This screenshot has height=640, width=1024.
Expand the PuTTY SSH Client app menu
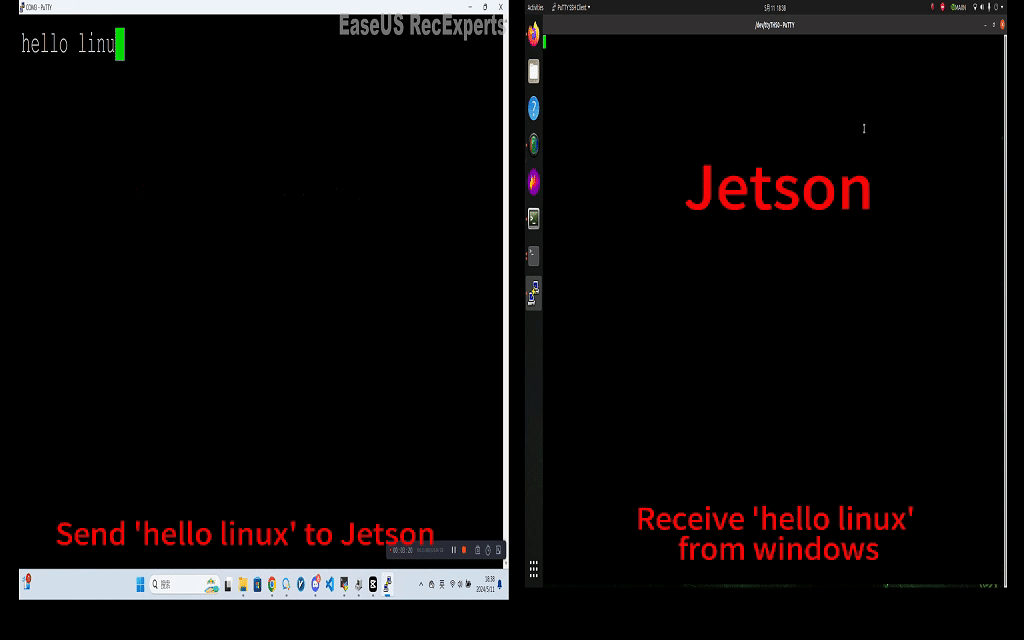(x=573, y=7)
